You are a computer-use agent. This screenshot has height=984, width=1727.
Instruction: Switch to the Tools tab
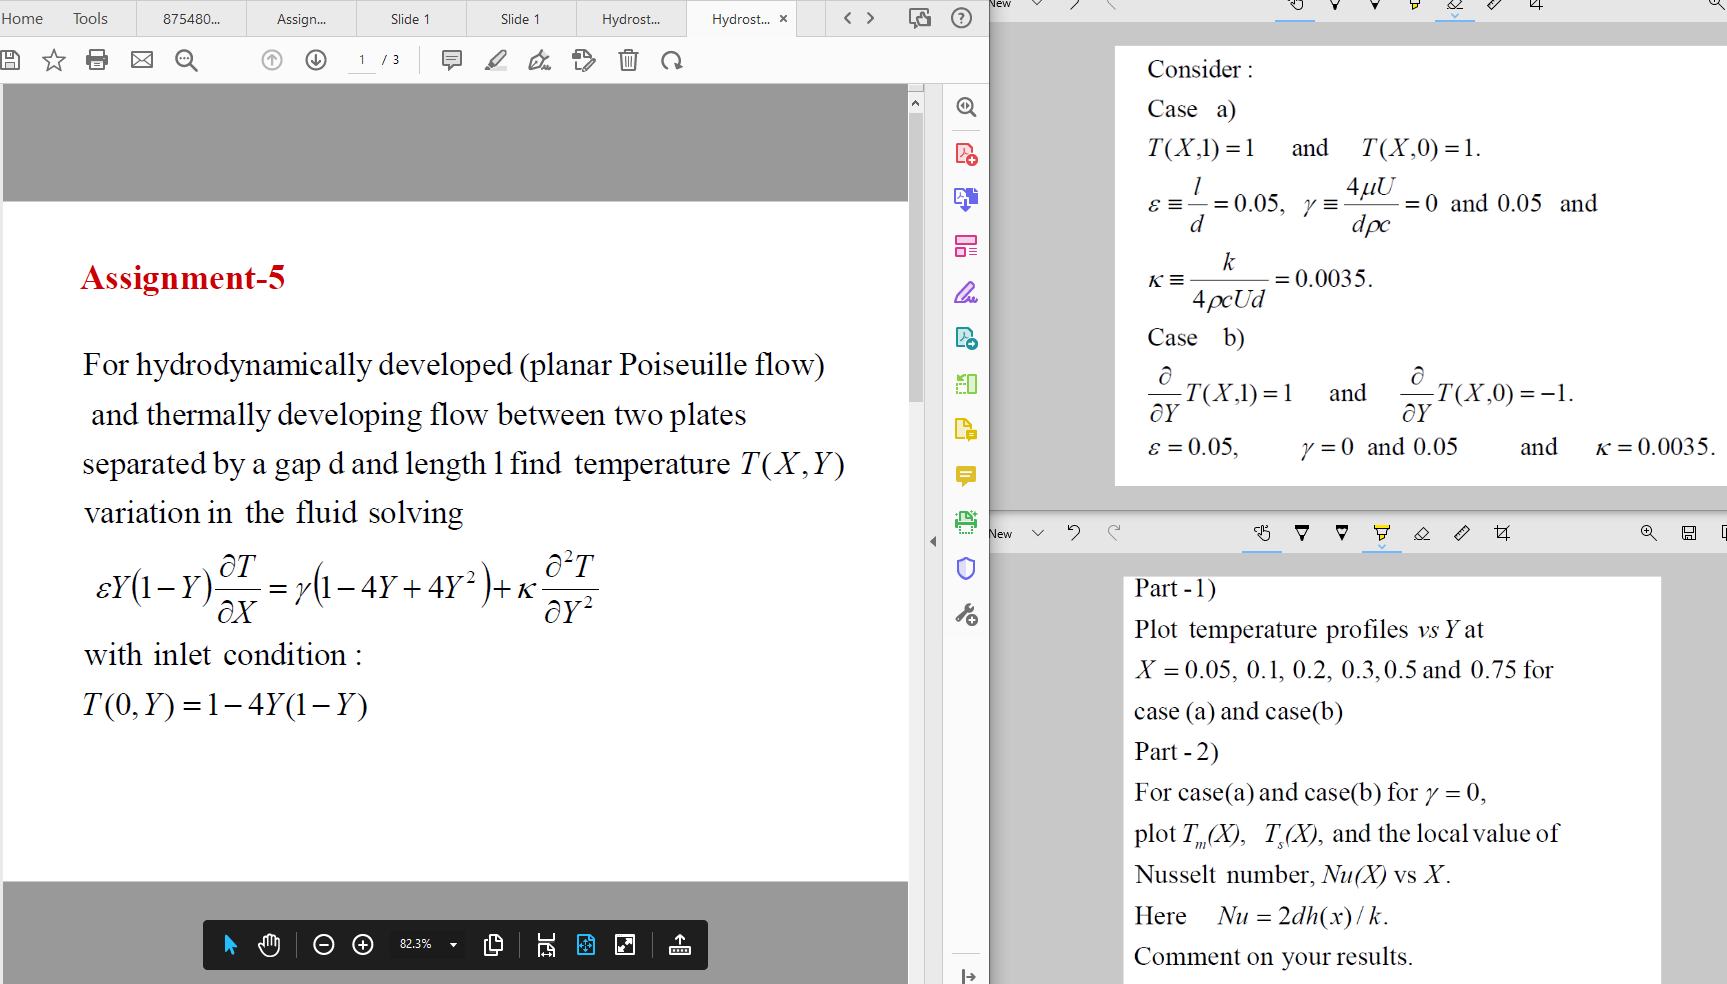(x=90, y=18)
